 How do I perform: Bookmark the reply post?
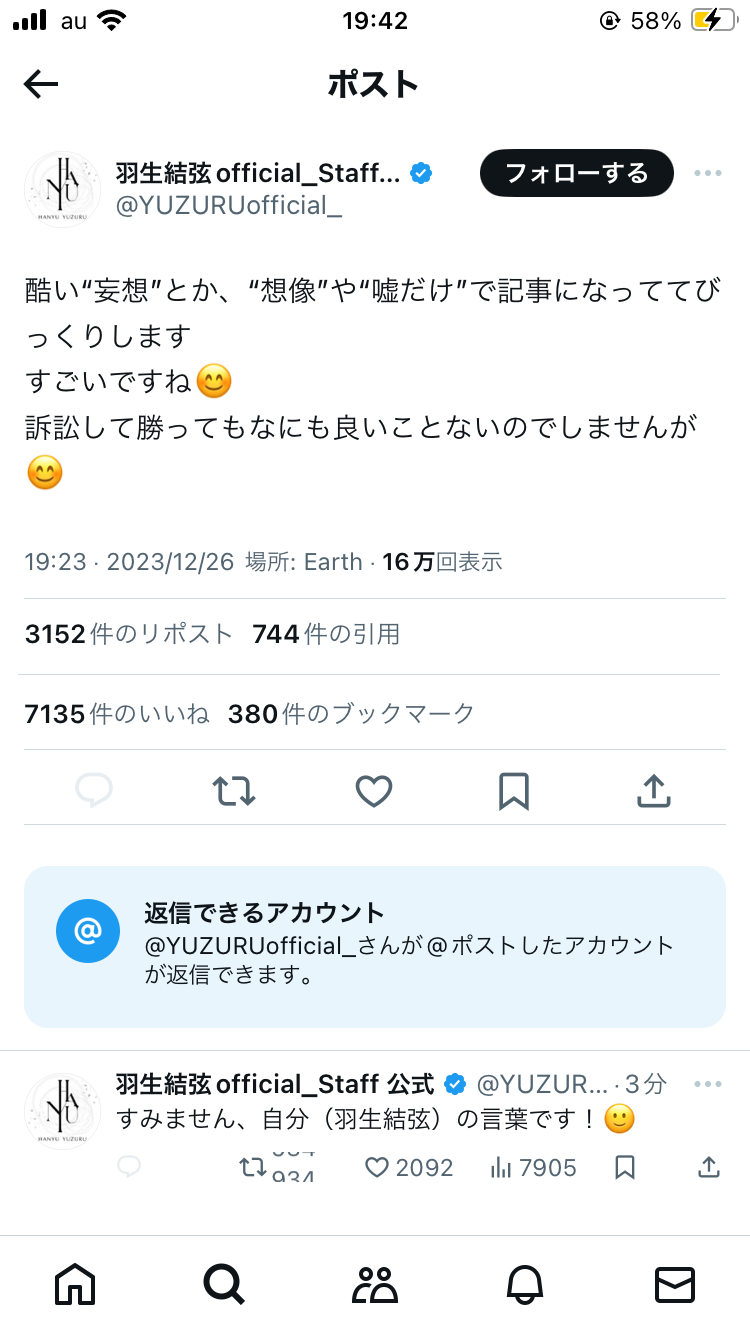point(625,1167)
